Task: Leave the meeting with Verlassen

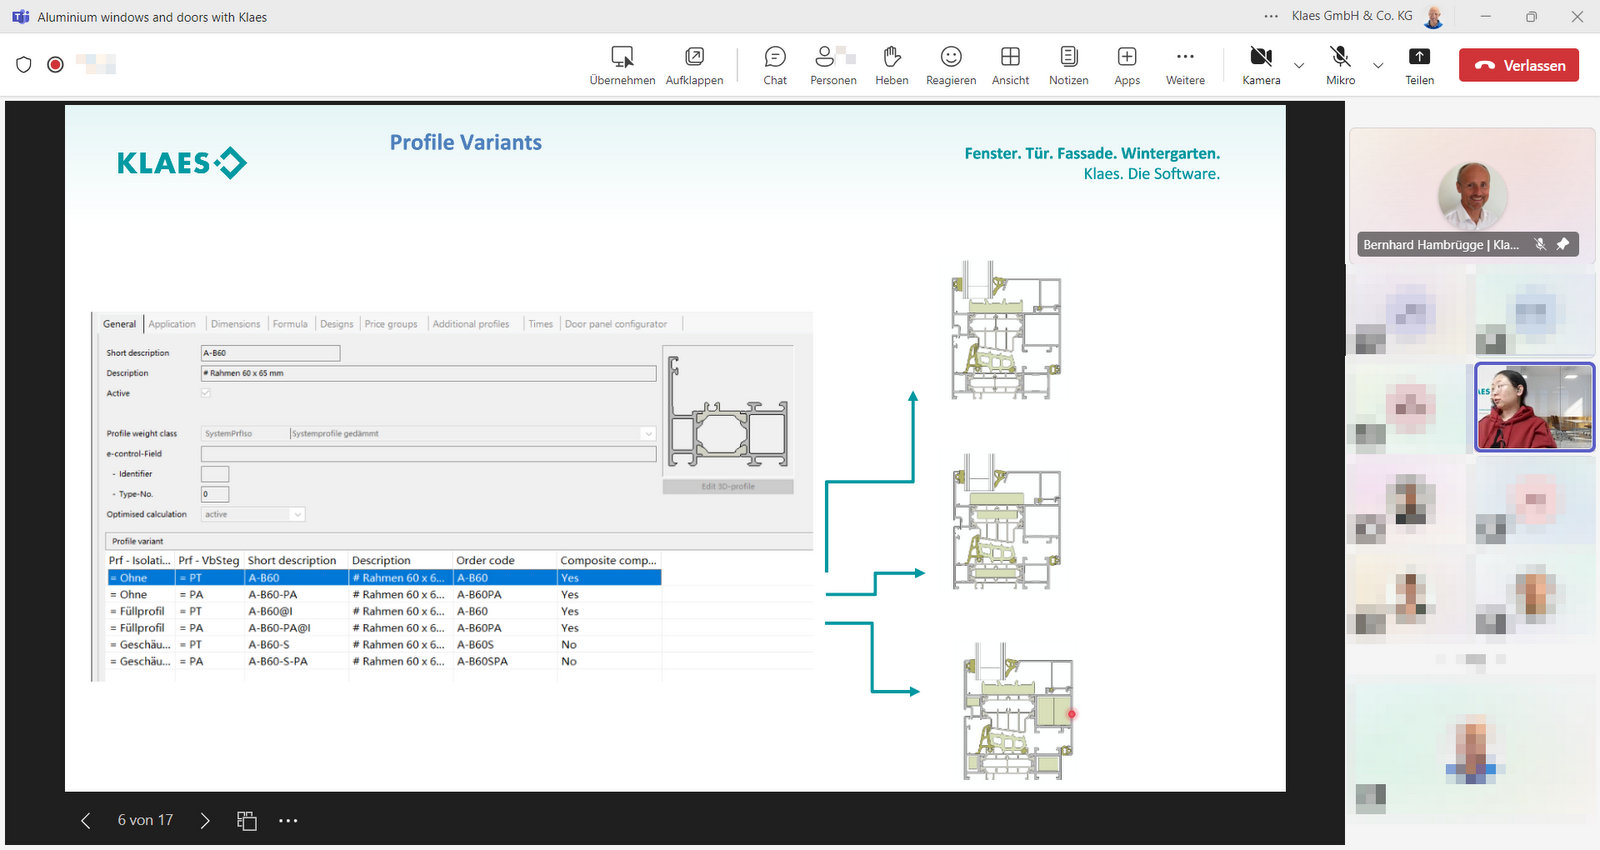Action: (1518, 65)
